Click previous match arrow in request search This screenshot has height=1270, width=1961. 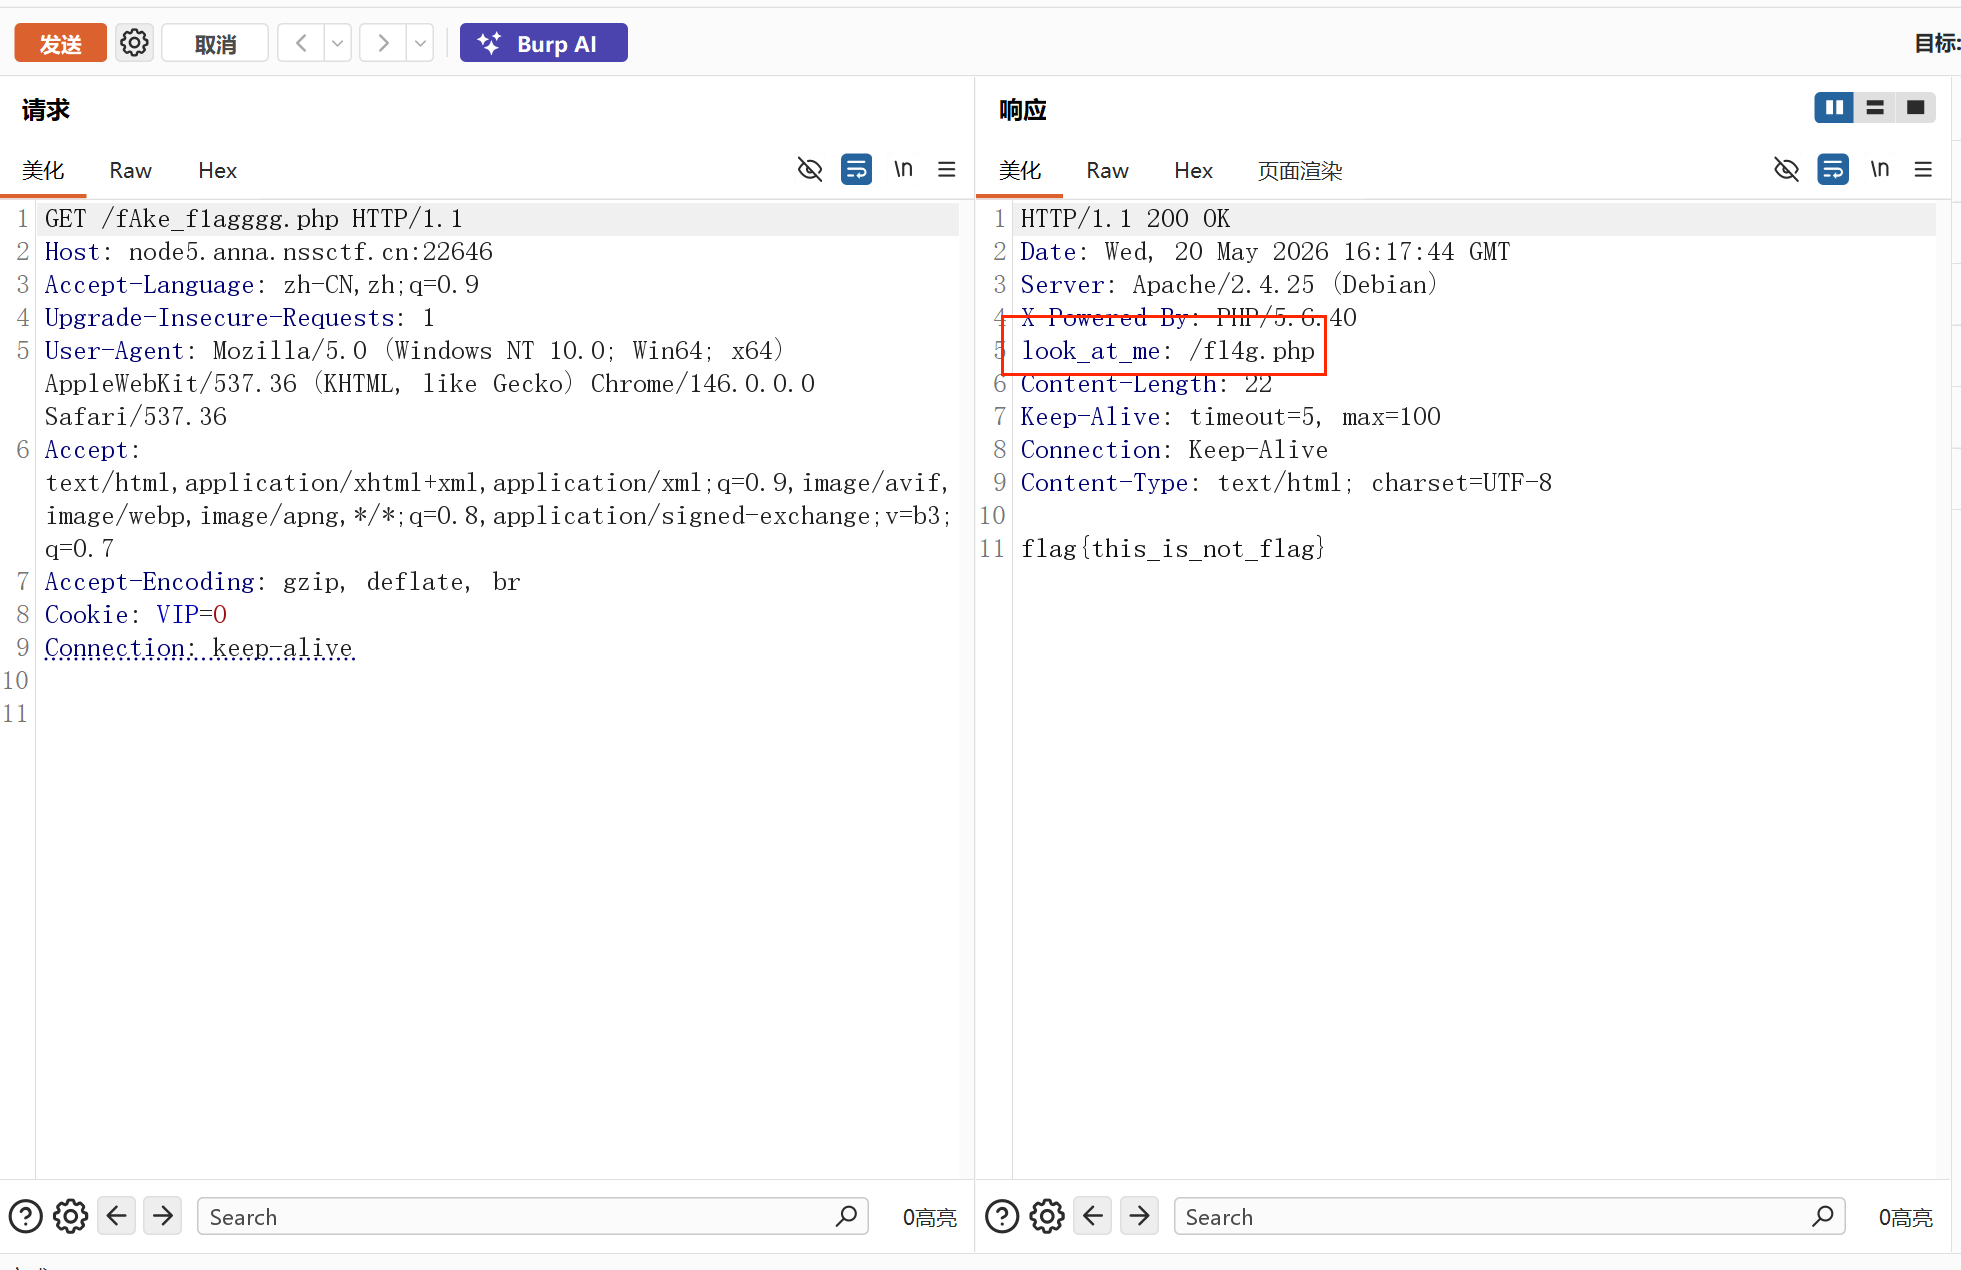click(117, 1216)
